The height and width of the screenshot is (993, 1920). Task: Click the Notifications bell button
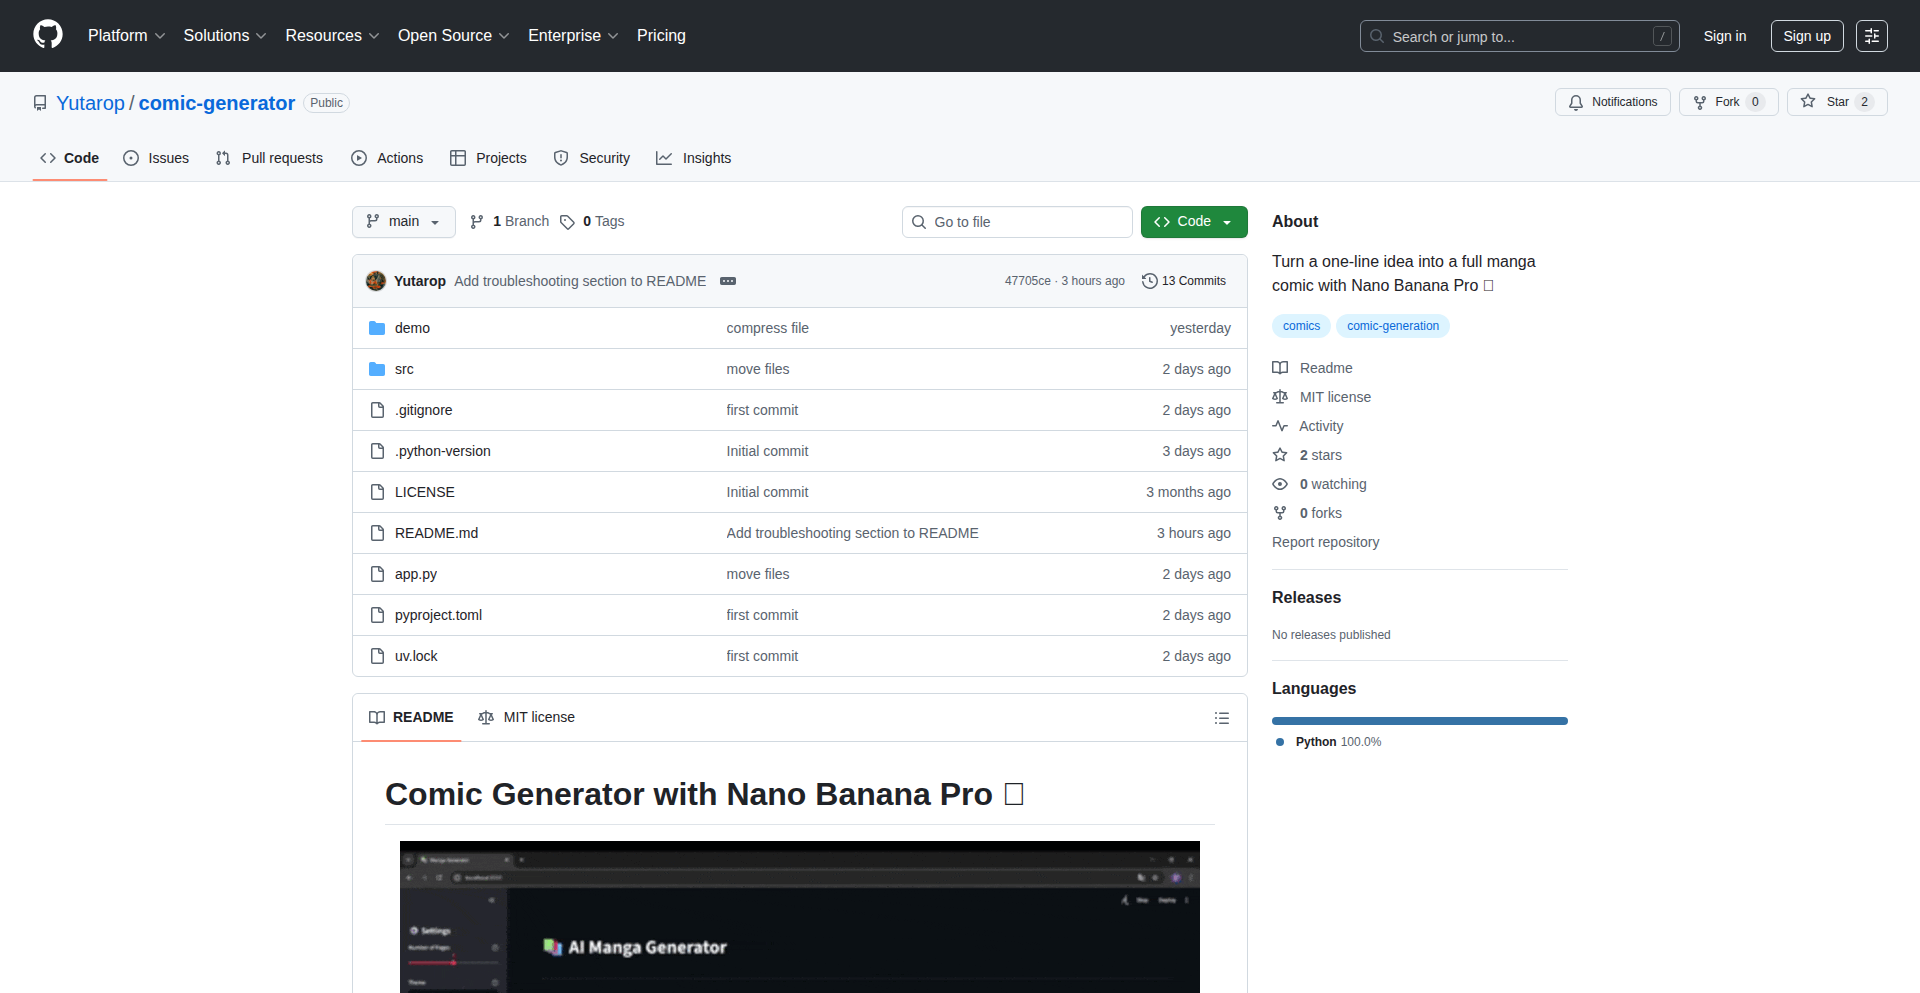1612,102
